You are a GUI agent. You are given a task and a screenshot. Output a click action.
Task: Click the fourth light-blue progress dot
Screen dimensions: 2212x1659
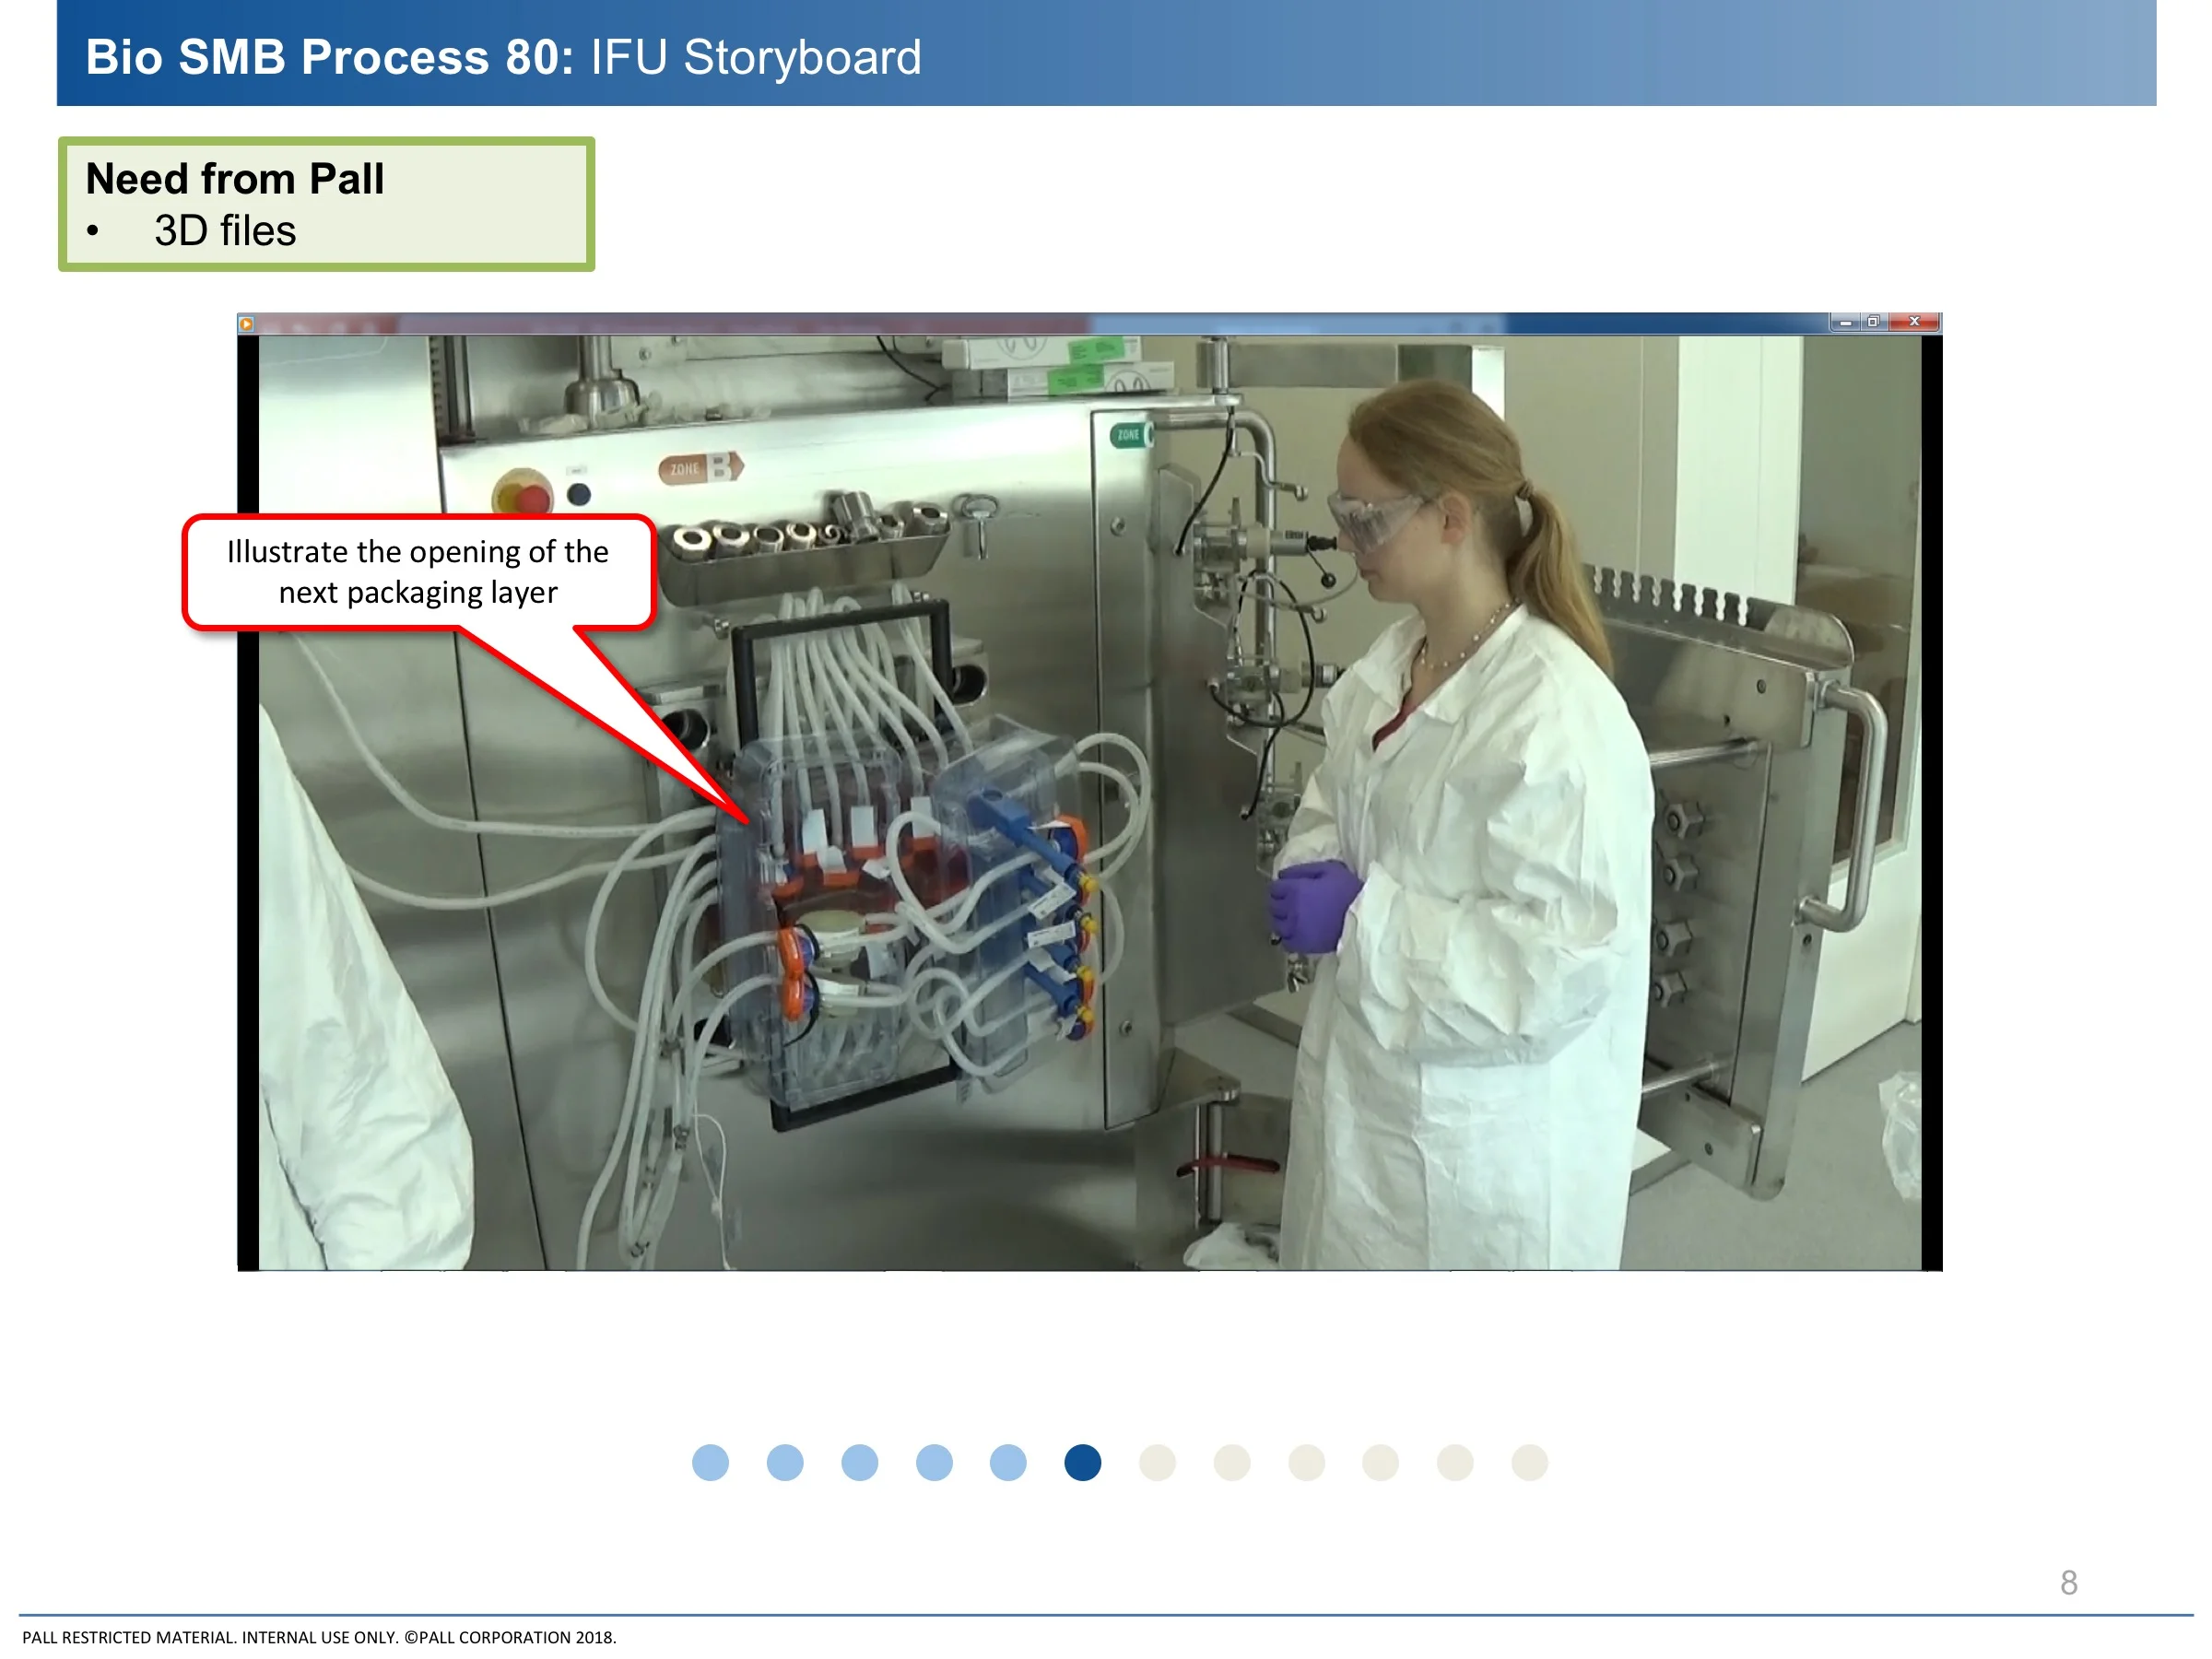point(934,1463)
